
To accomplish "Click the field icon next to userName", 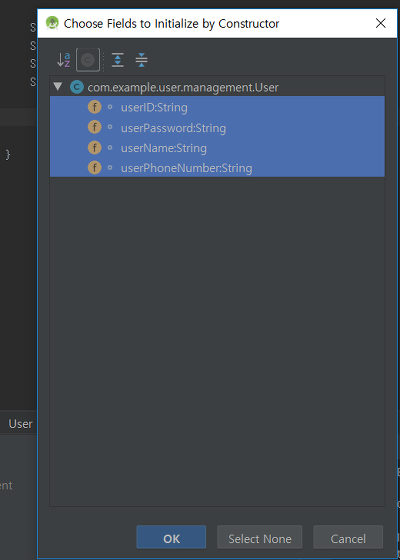I will [x=95, y=148].
